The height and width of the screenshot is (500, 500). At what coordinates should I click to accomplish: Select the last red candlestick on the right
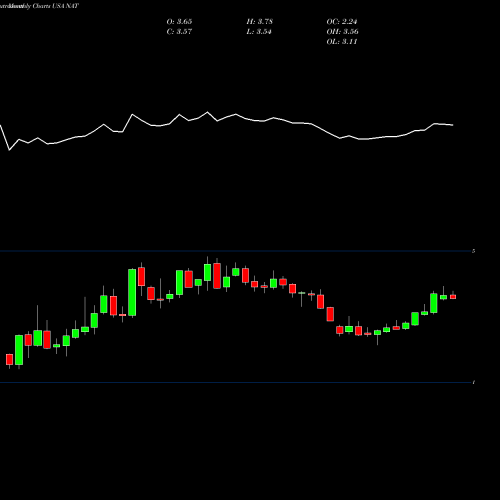[453, 297]
